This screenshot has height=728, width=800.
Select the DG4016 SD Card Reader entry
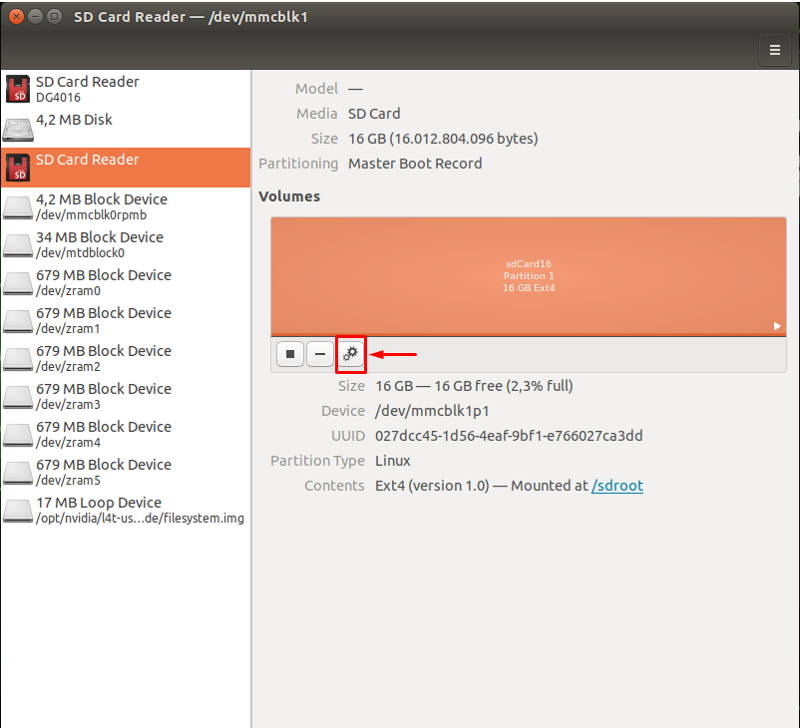[126, 89]
